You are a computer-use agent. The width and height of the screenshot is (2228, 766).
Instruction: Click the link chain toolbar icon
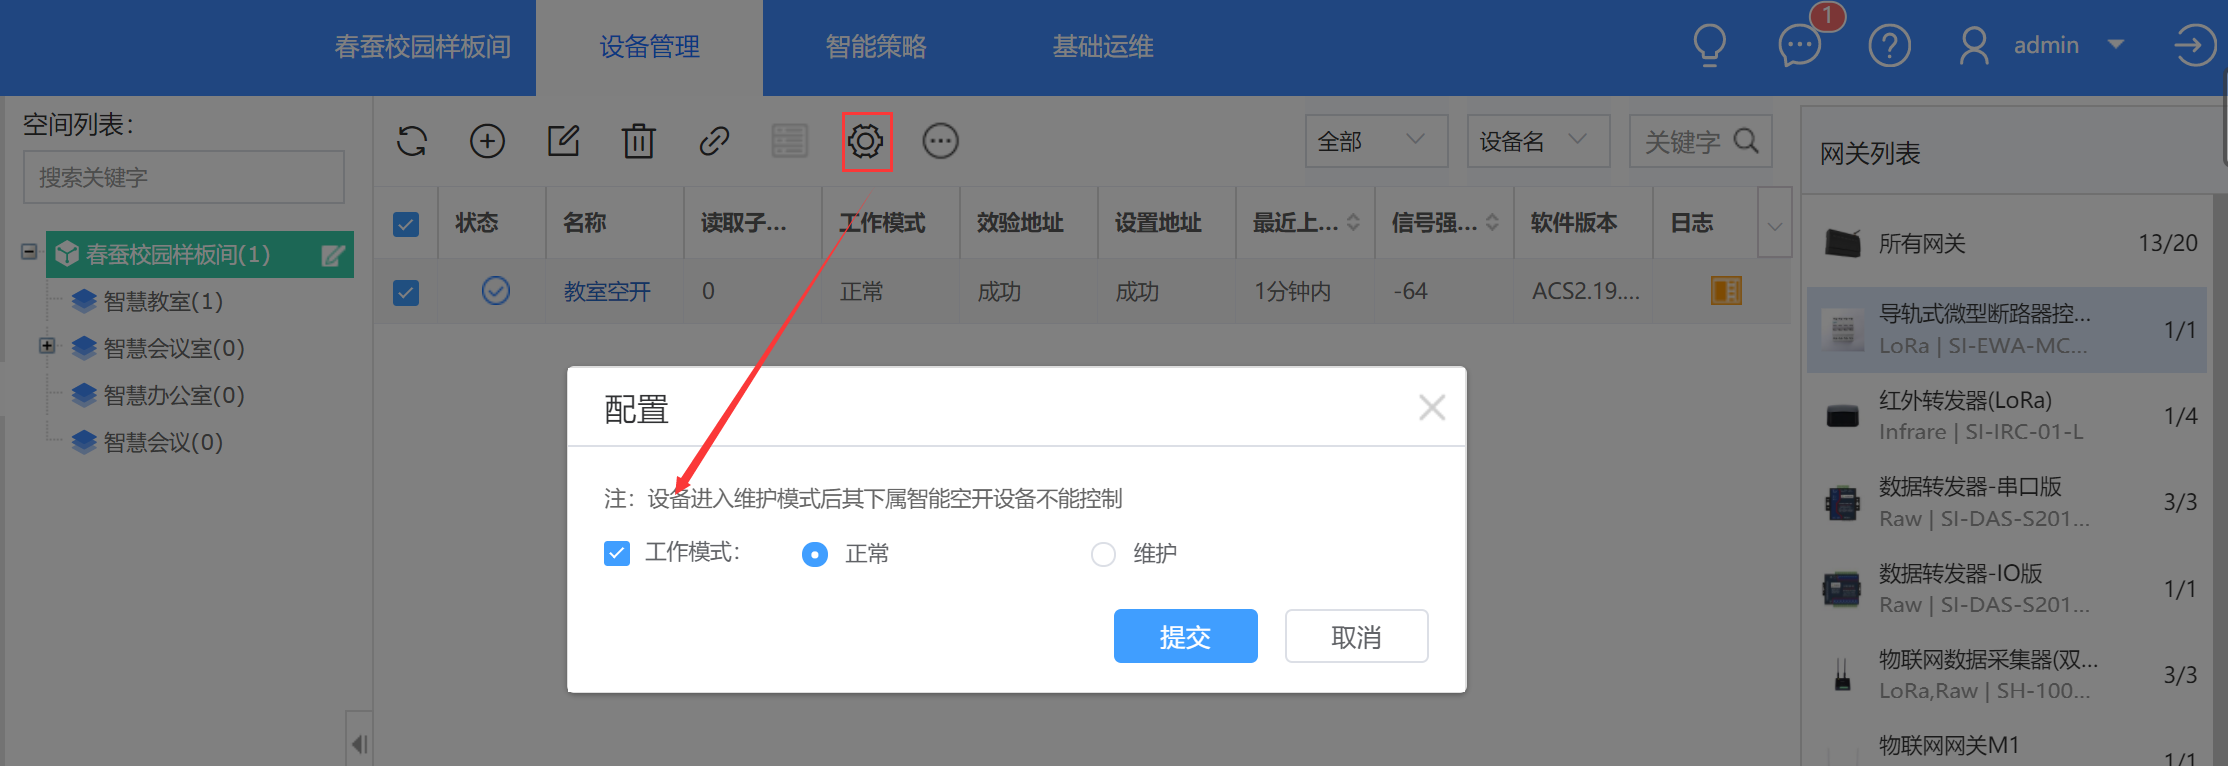(x=714, y=141)
